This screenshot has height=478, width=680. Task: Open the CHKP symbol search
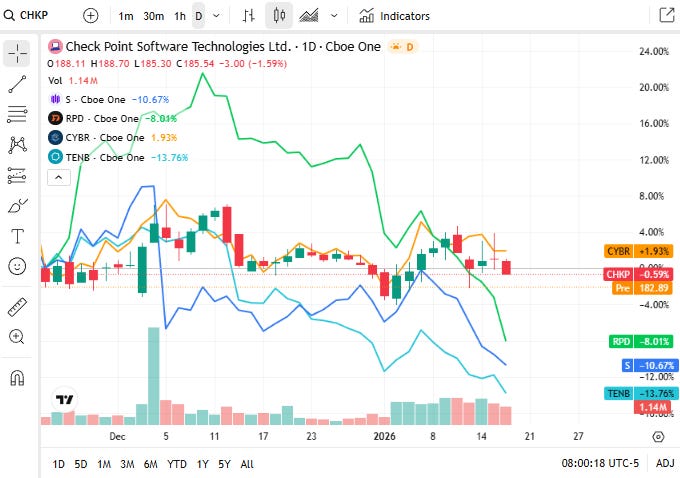point(26,16)
